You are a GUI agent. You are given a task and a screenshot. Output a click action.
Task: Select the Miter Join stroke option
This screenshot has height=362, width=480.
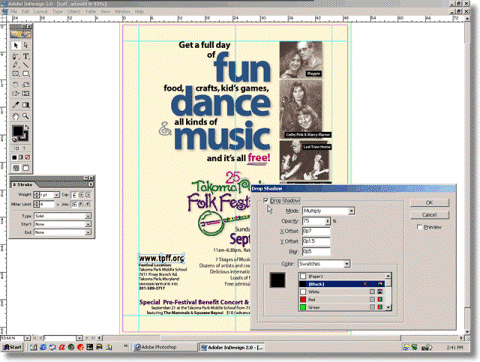[x=75, y=204]
